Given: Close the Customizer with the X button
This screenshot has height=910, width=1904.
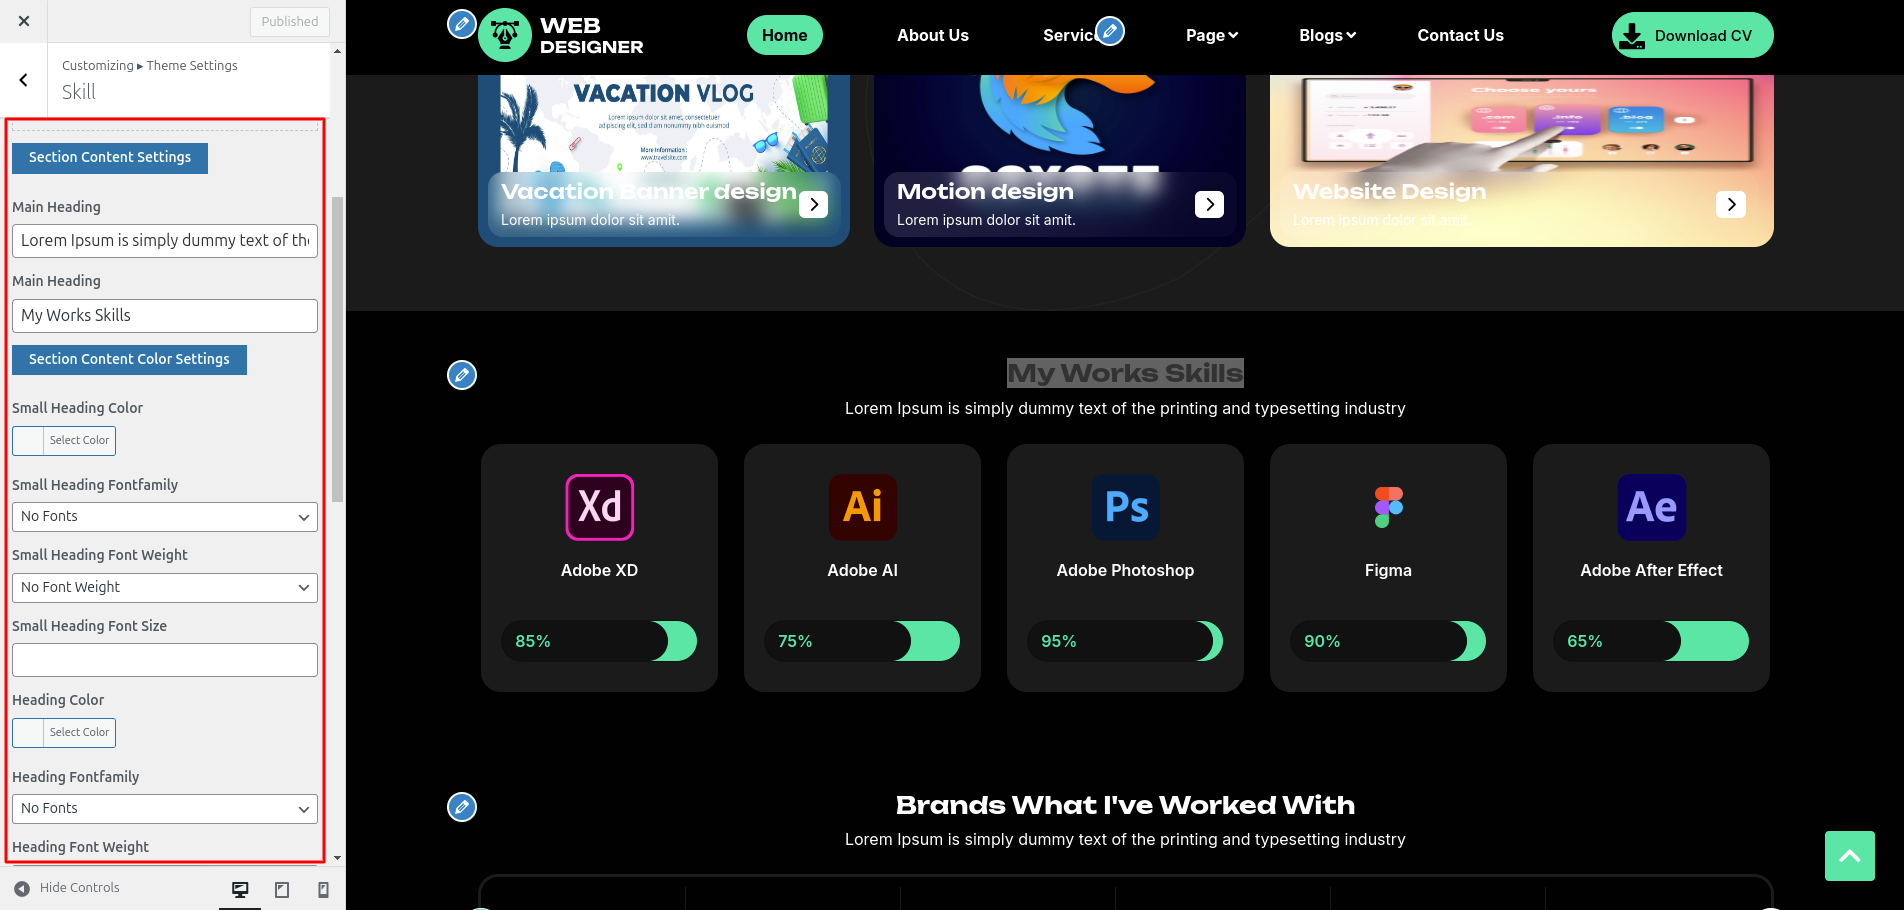Looking at the screenshot, I should coord(24,21).
